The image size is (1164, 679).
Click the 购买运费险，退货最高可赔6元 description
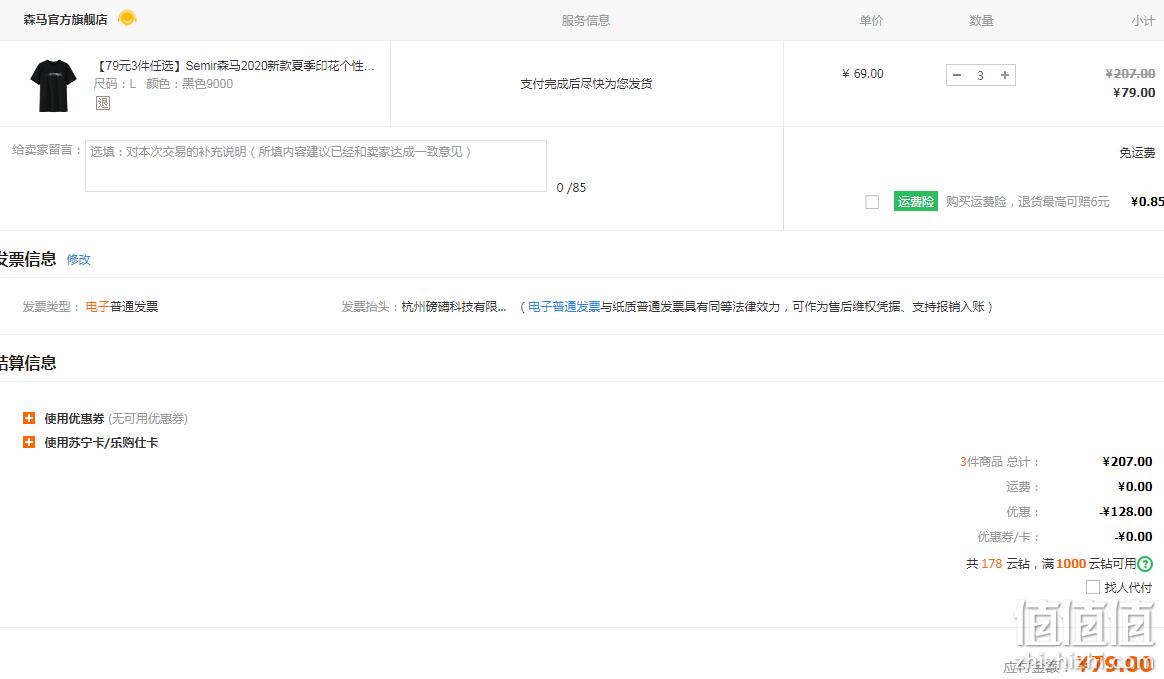(1027, 202)
